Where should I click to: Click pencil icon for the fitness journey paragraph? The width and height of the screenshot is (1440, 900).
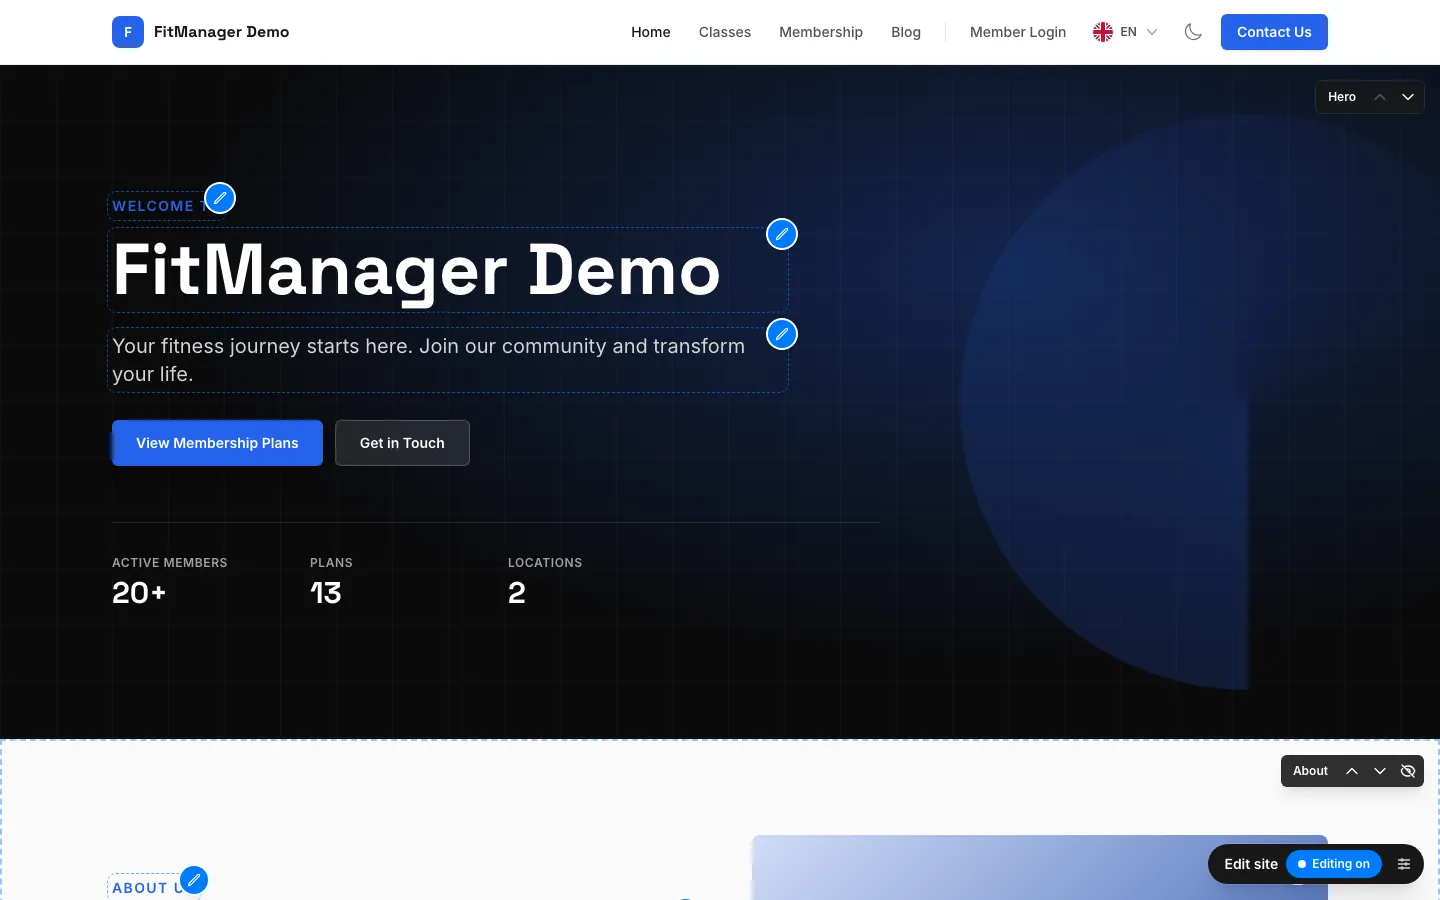pos(782,334)
